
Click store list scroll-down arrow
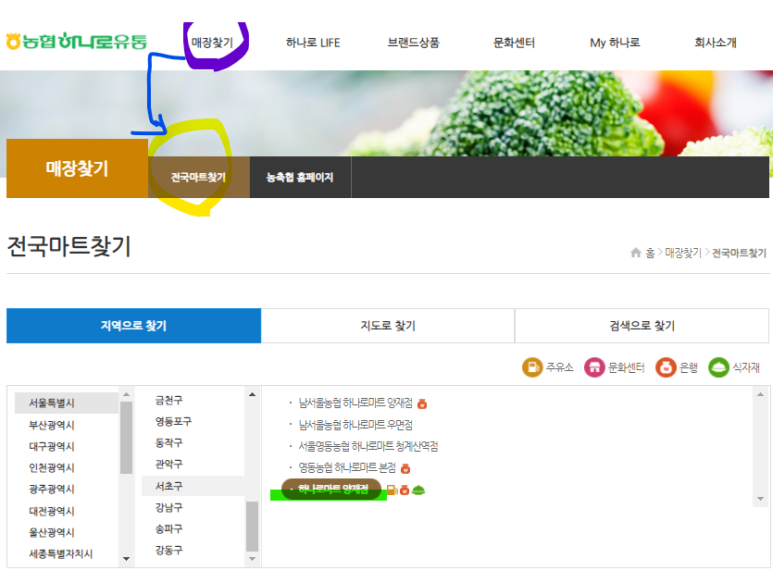[760, 499]
